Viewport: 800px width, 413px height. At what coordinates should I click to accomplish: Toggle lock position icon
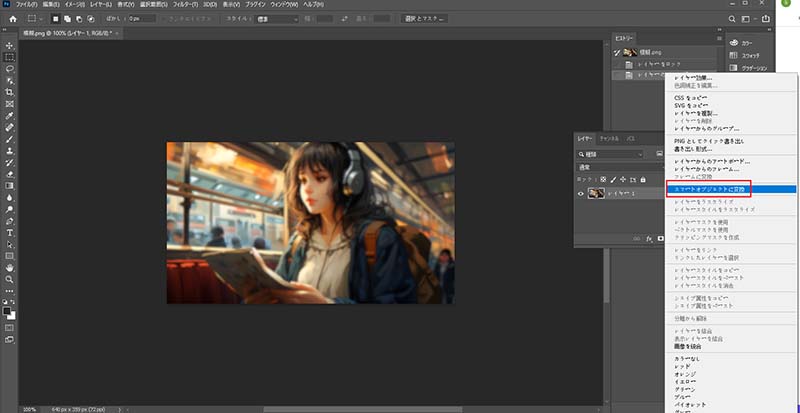pos(623,180)
